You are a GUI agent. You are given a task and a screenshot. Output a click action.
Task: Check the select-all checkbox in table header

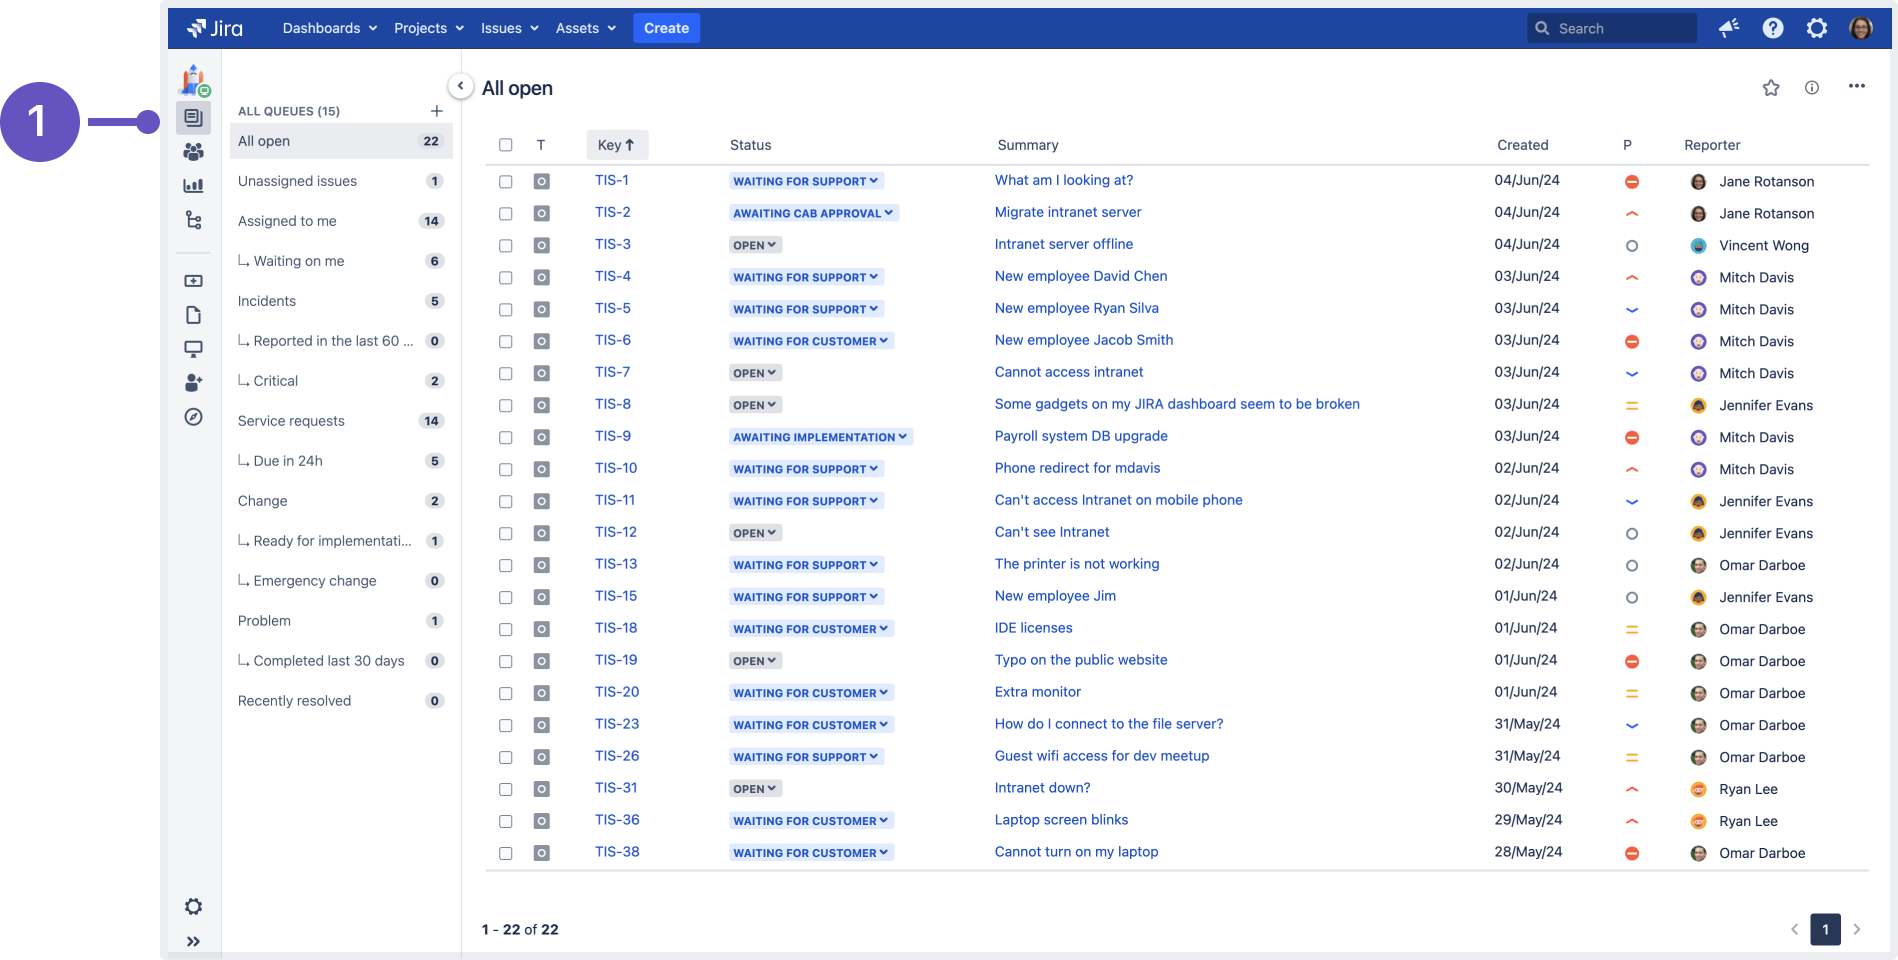pos(506,145)
